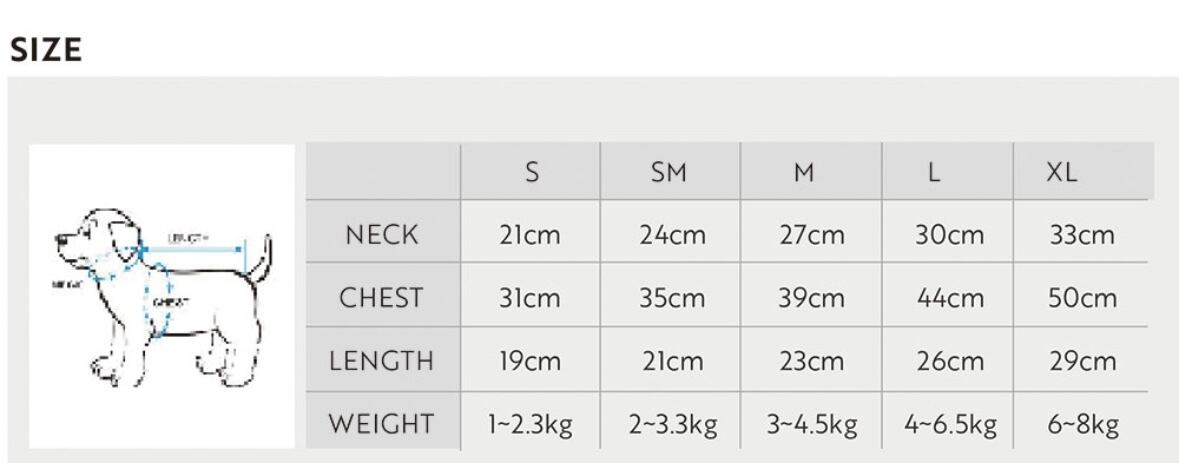The width and height of the screenshot is (1179, 463).
Task: Click the 1~2.3kg weight cell
Action: coord(530,425)
